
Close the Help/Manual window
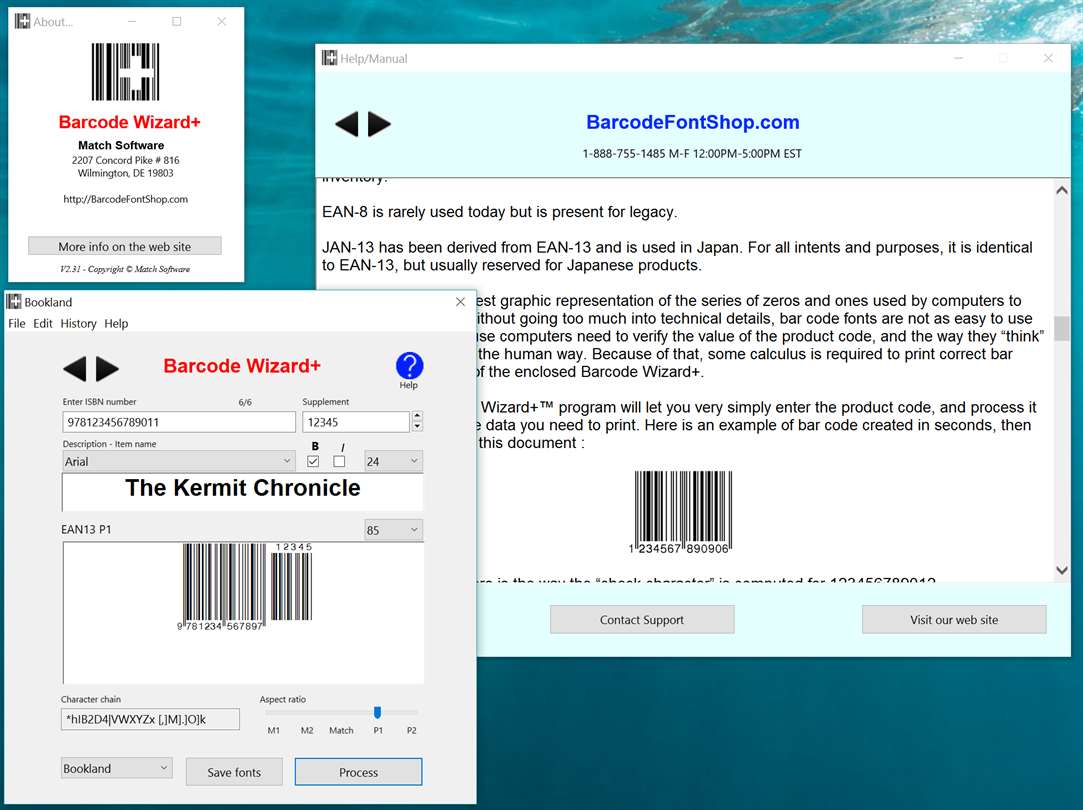[1048, 58]
